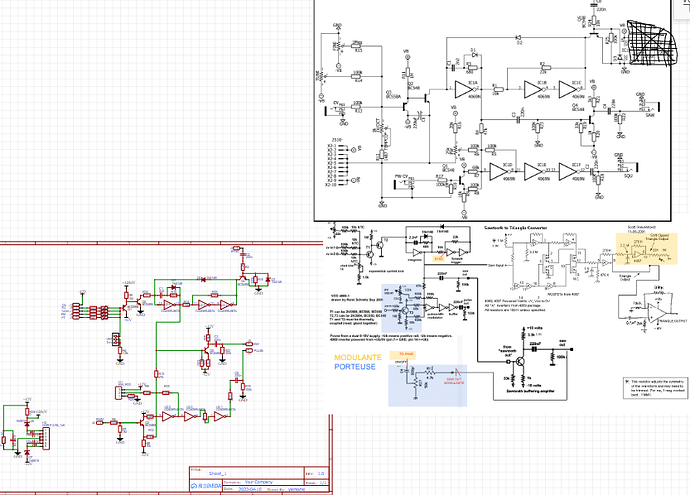This screenshot has height=495, width=690.
Task: Click the 2023-04-10 date field
Action: (250, 489)
